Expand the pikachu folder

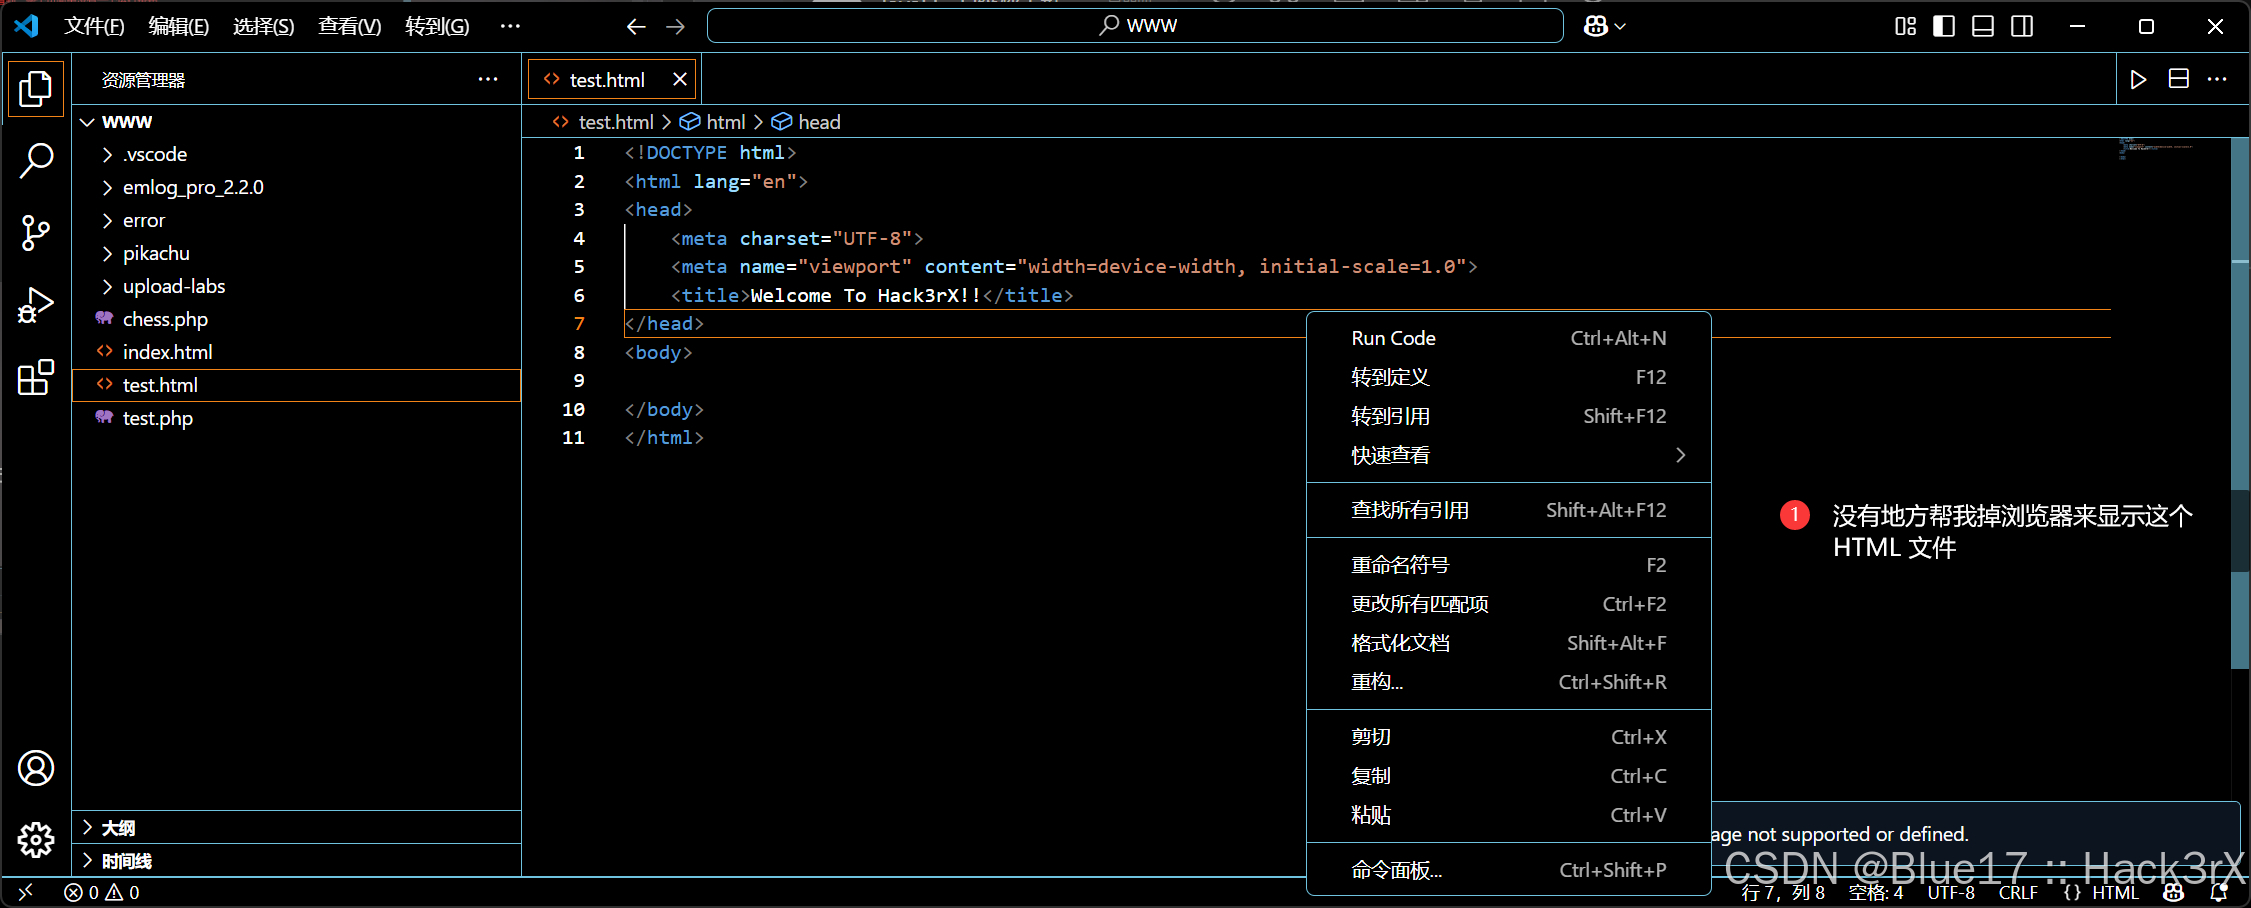[x=297, y=253]
